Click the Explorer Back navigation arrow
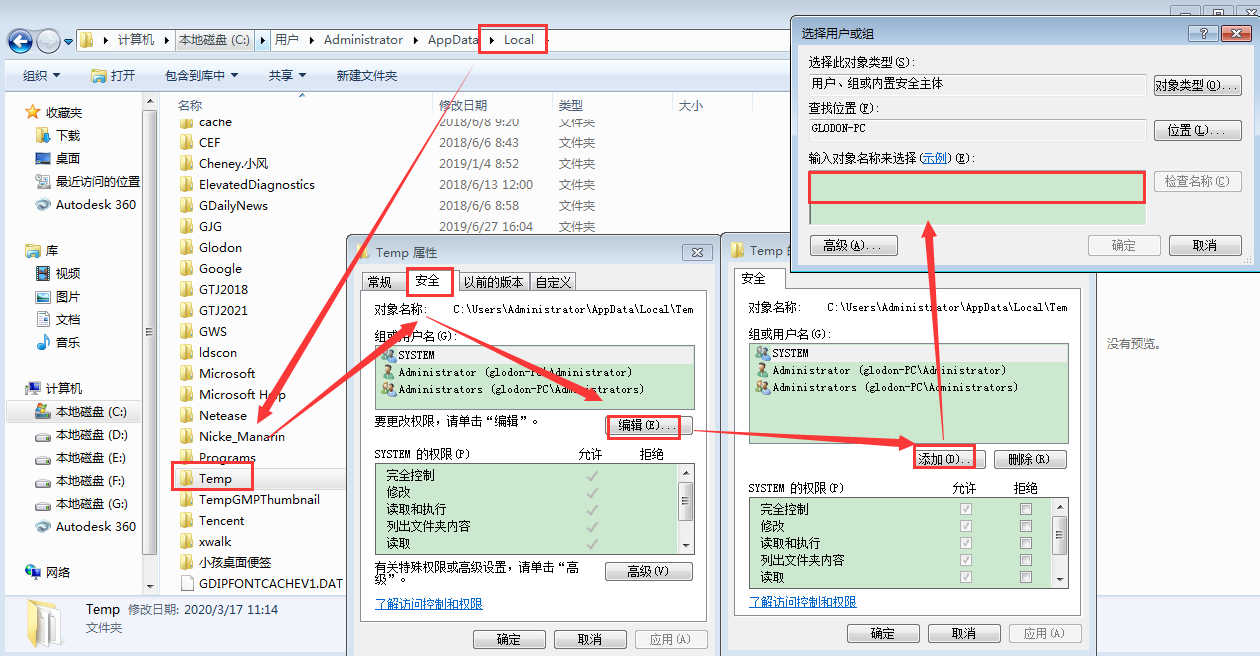This screenshot has width=1260, height=656. (19, 41)
